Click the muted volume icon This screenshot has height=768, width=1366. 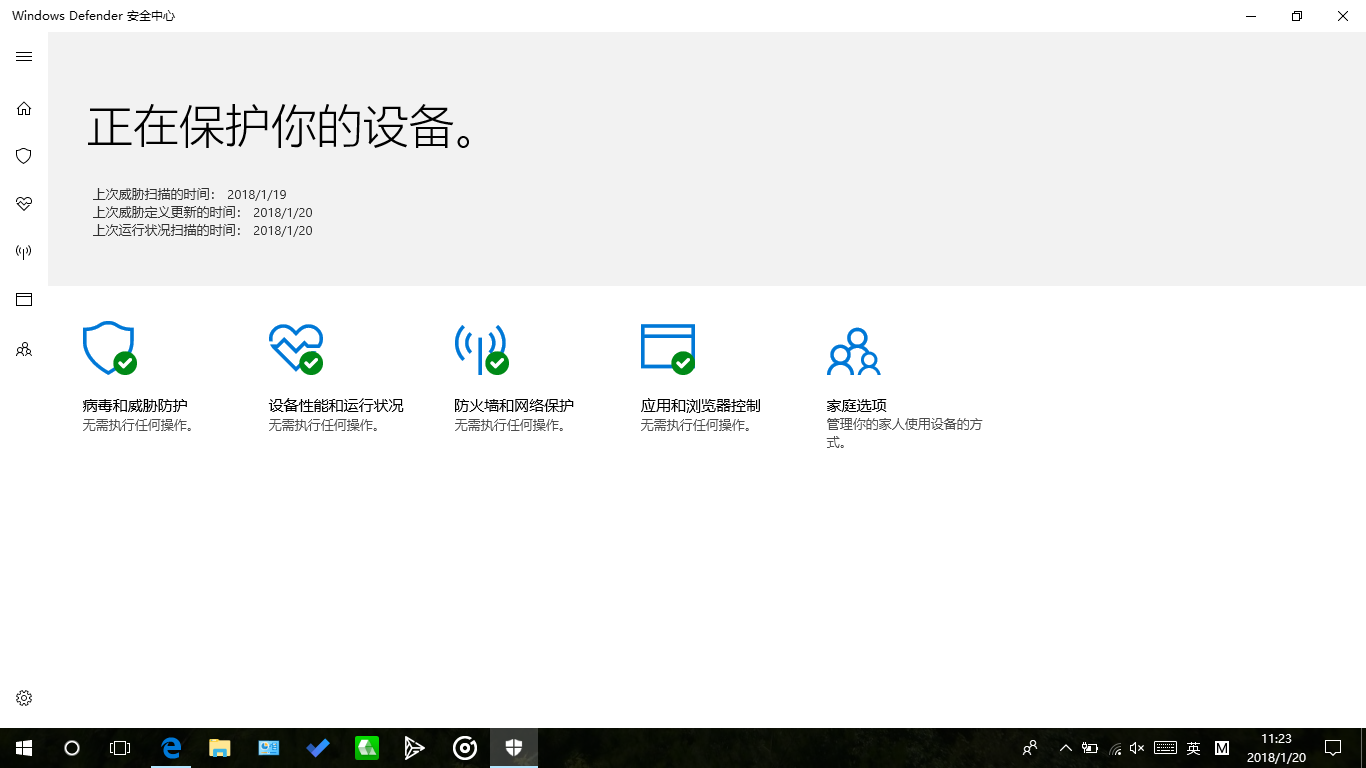(x=1137, y=748)
